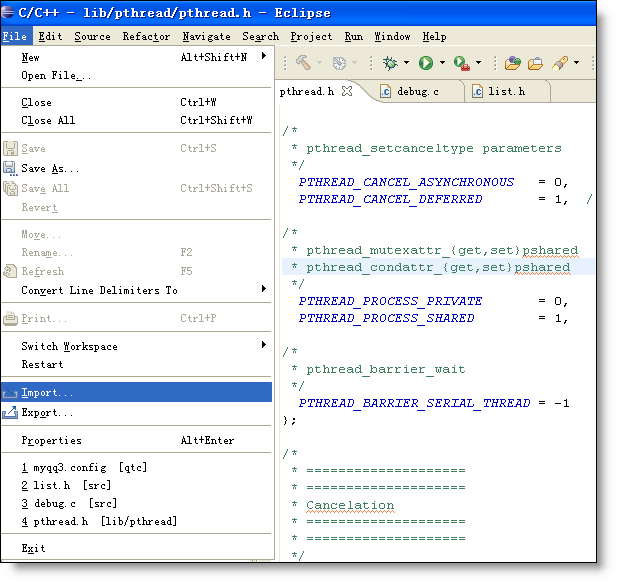Switch to the list.h editor tab

click(506, 91)
